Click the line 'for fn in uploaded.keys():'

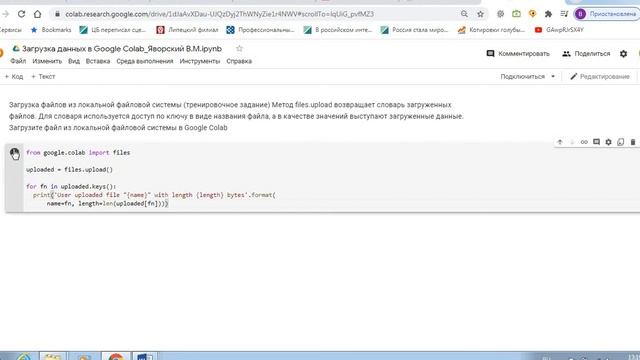pos(71,187)
